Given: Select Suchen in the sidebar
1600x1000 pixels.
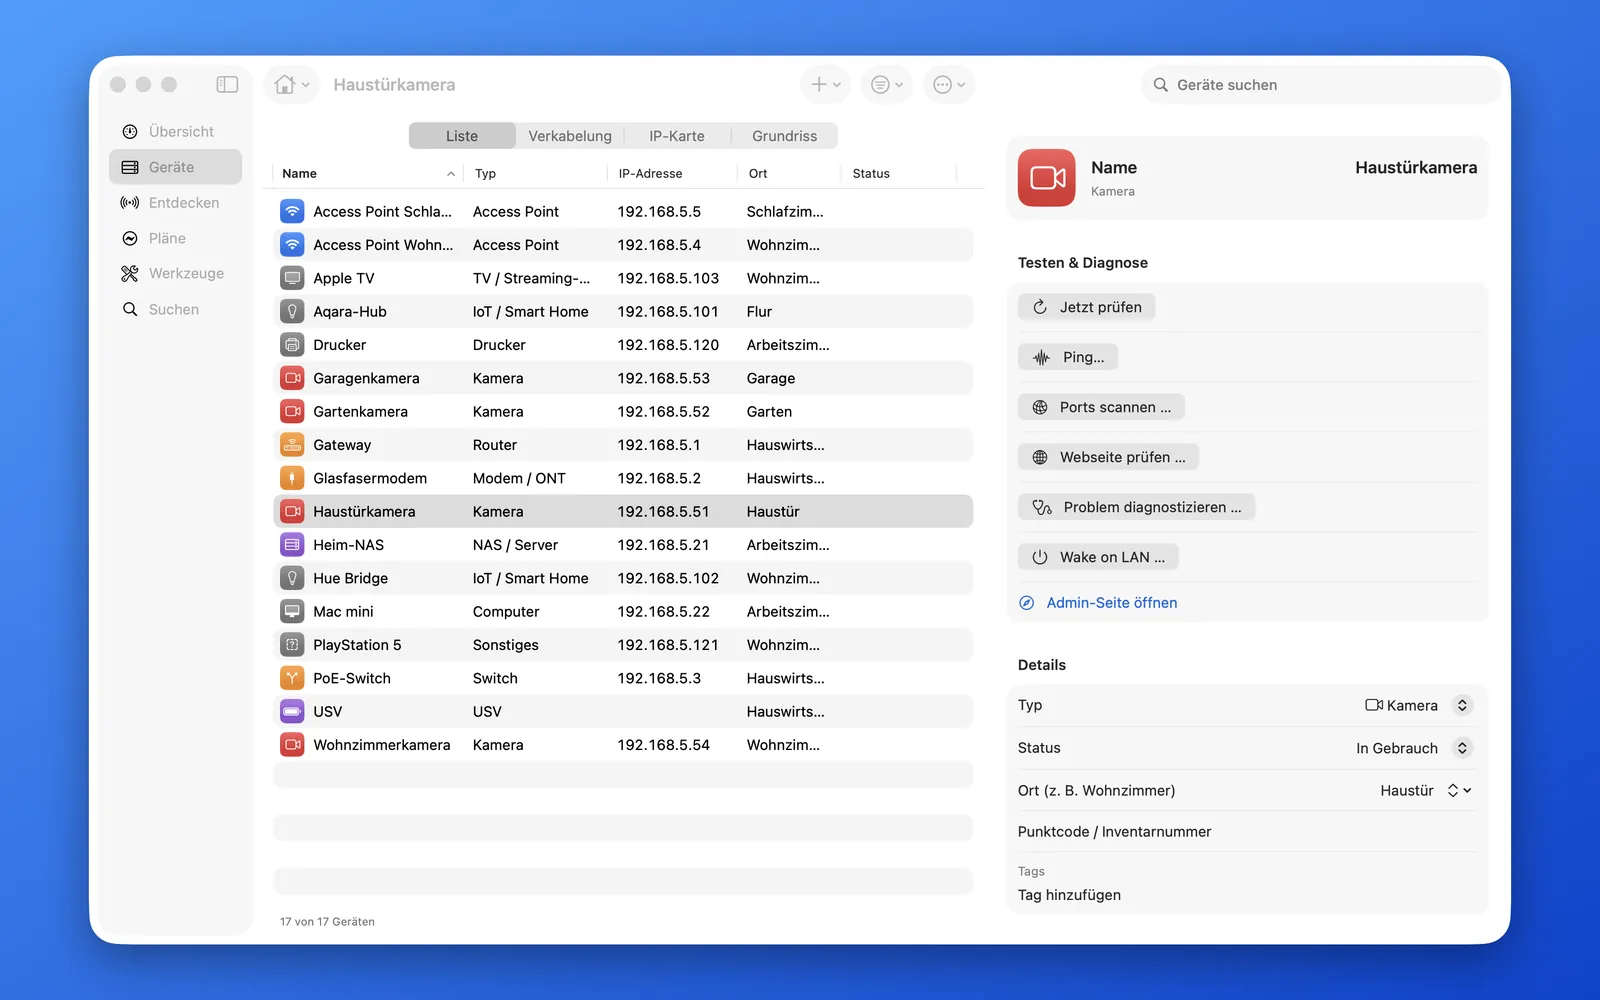Looking at the screenshot, I should coord(175,310).
